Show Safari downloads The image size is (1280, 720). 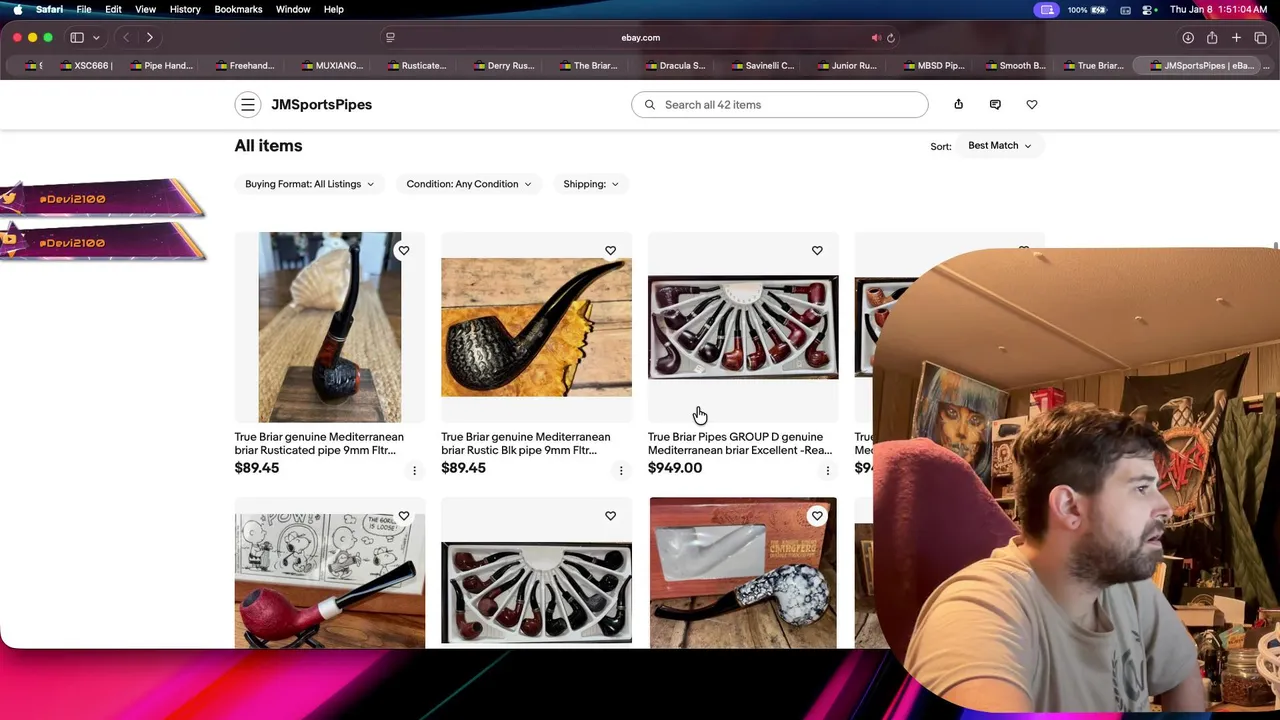pos(1188,38)
